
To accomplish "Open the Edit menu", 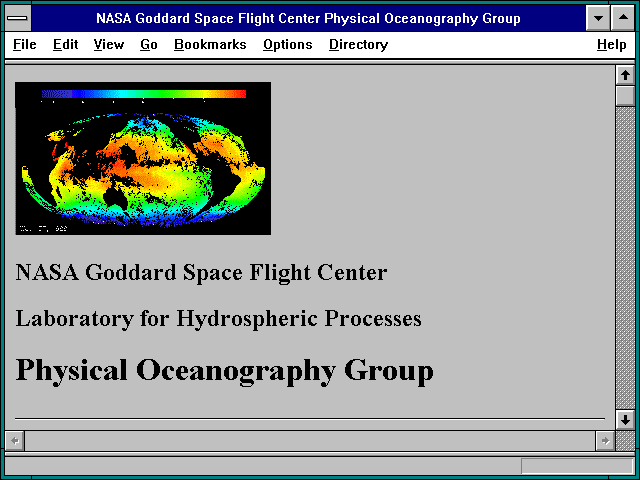I will [x=65, y=44].
